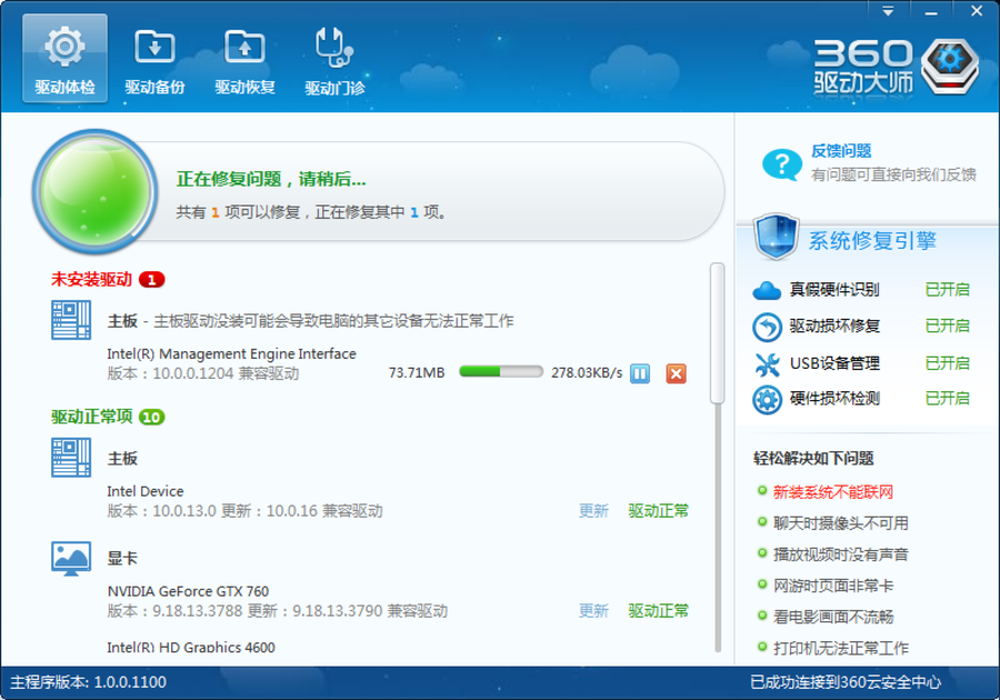Update the Intel Device driver
1000x700 pixels.
click(593, 511)
